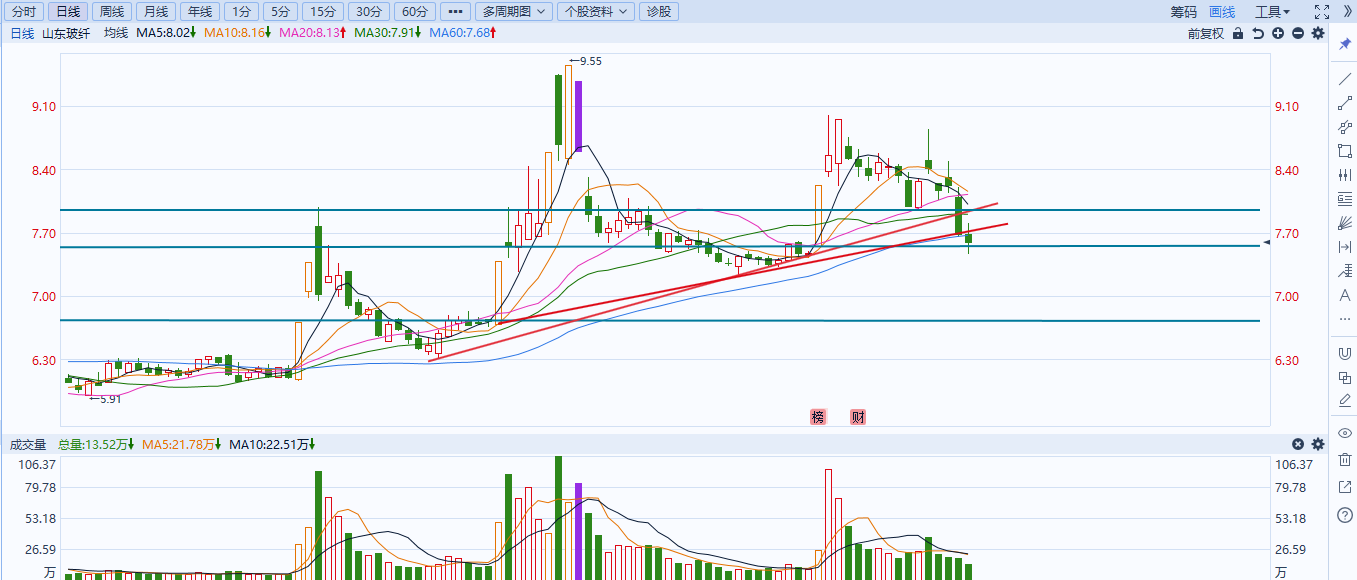Open the help question mark icon

pyautogui.click(x=1344, y=515)
